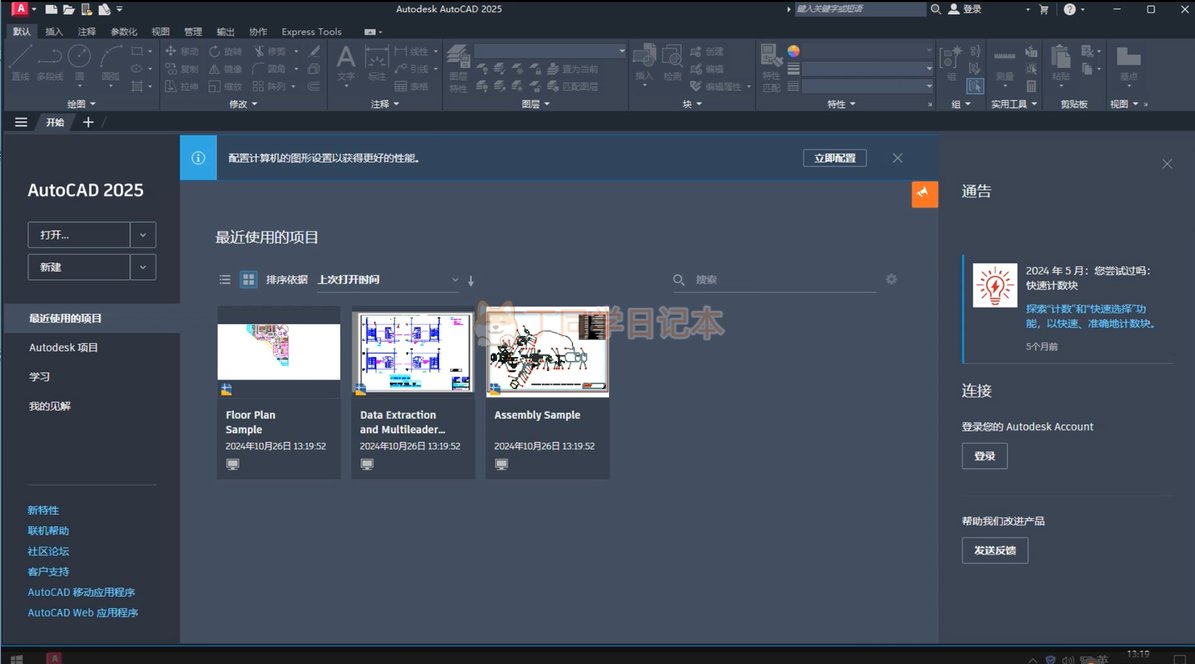Toggle the hamburger menu beside Start tab

[21, 122]
